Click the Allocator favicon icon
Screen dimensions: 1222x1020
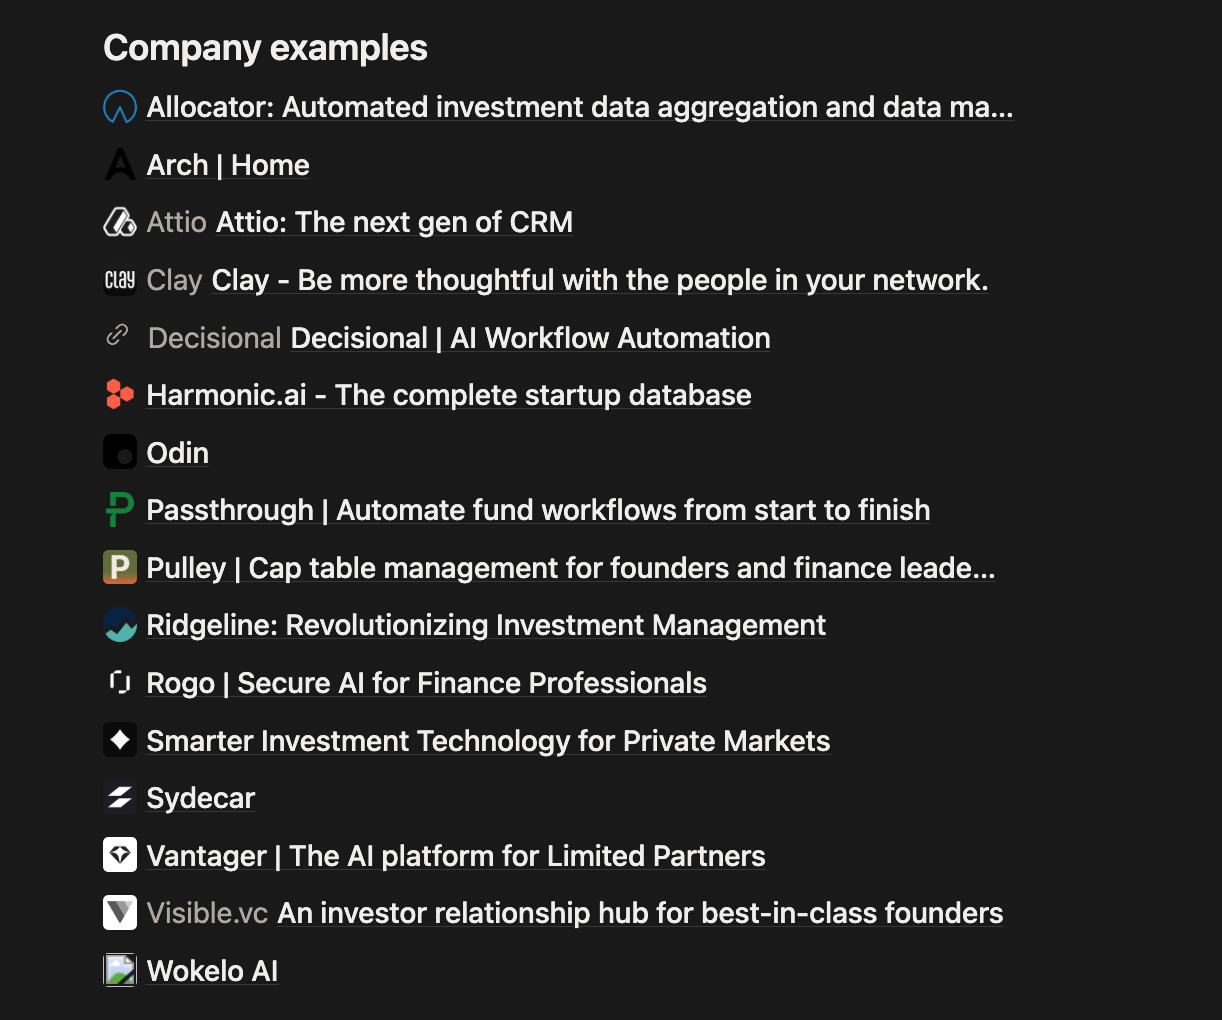coord(120,107)
